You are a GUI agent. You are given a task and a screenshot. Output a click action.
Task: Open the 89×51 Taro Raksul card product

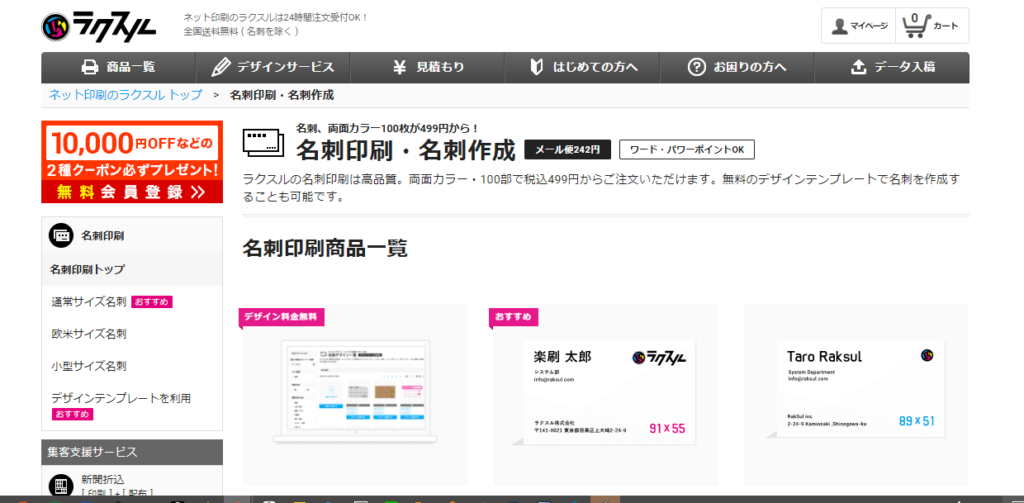(856, 395)
